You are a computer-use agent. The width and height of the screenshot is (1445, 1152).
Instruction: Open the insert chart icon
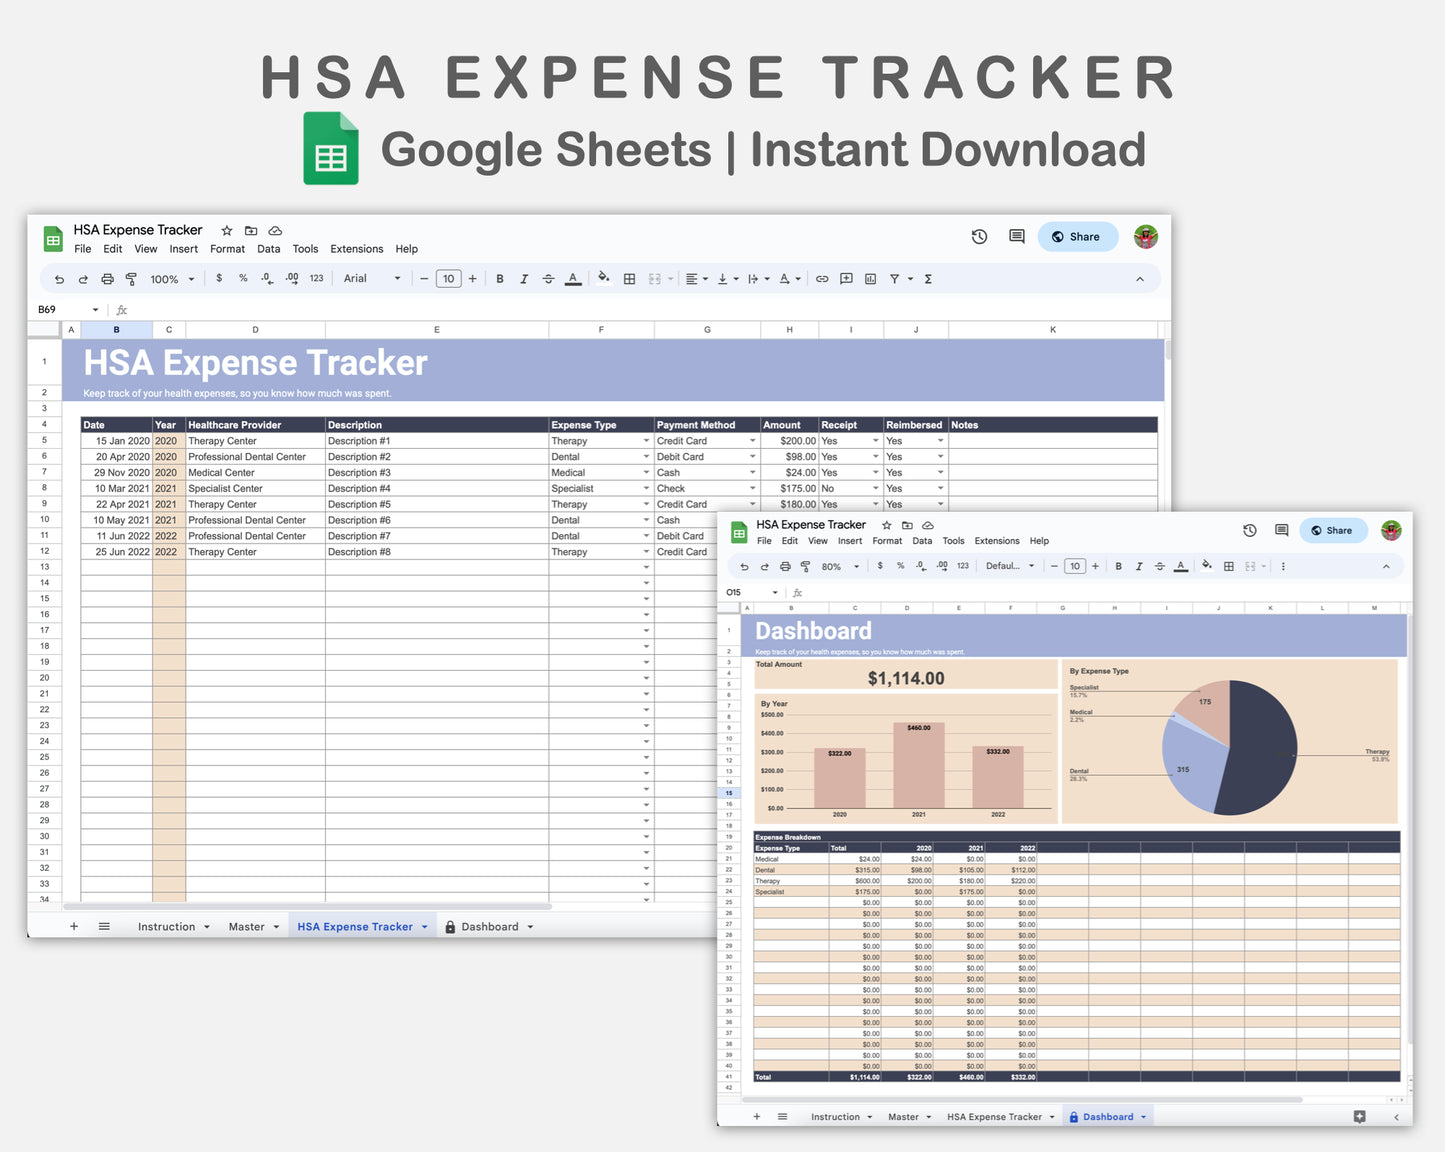[870, 278]
